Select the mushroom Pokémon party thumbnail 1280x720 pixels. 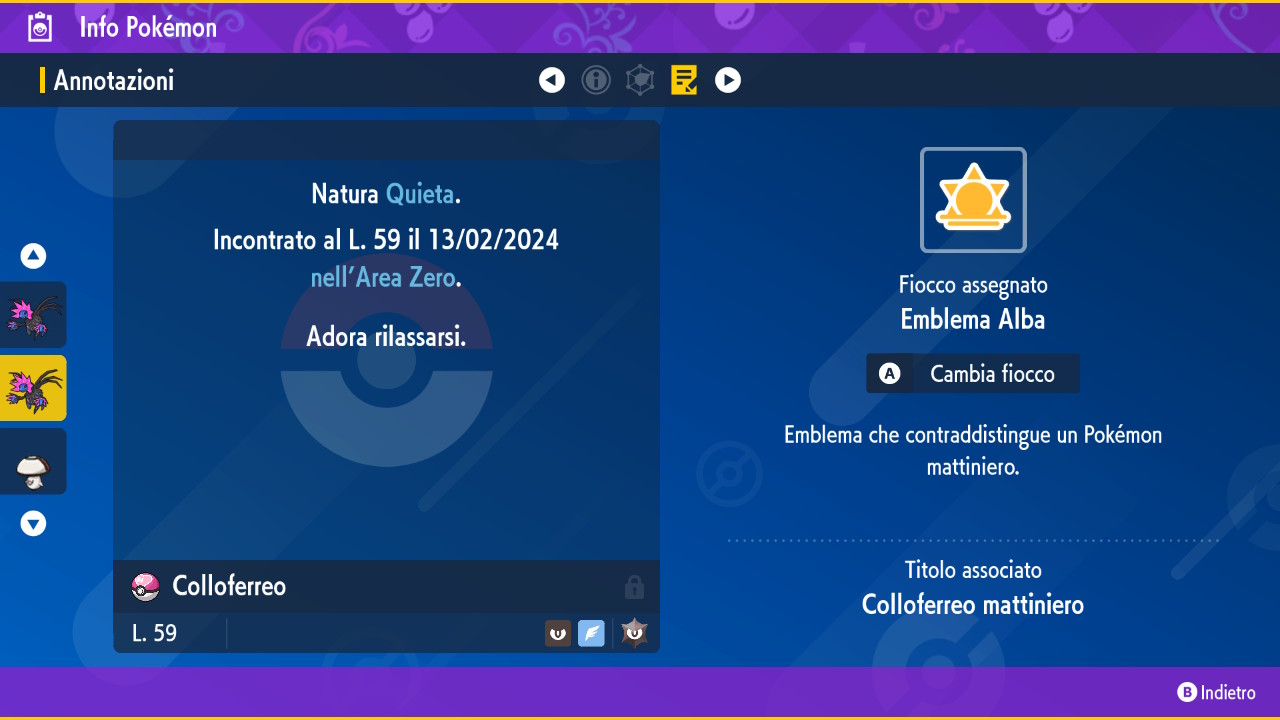tap(33, 461)
